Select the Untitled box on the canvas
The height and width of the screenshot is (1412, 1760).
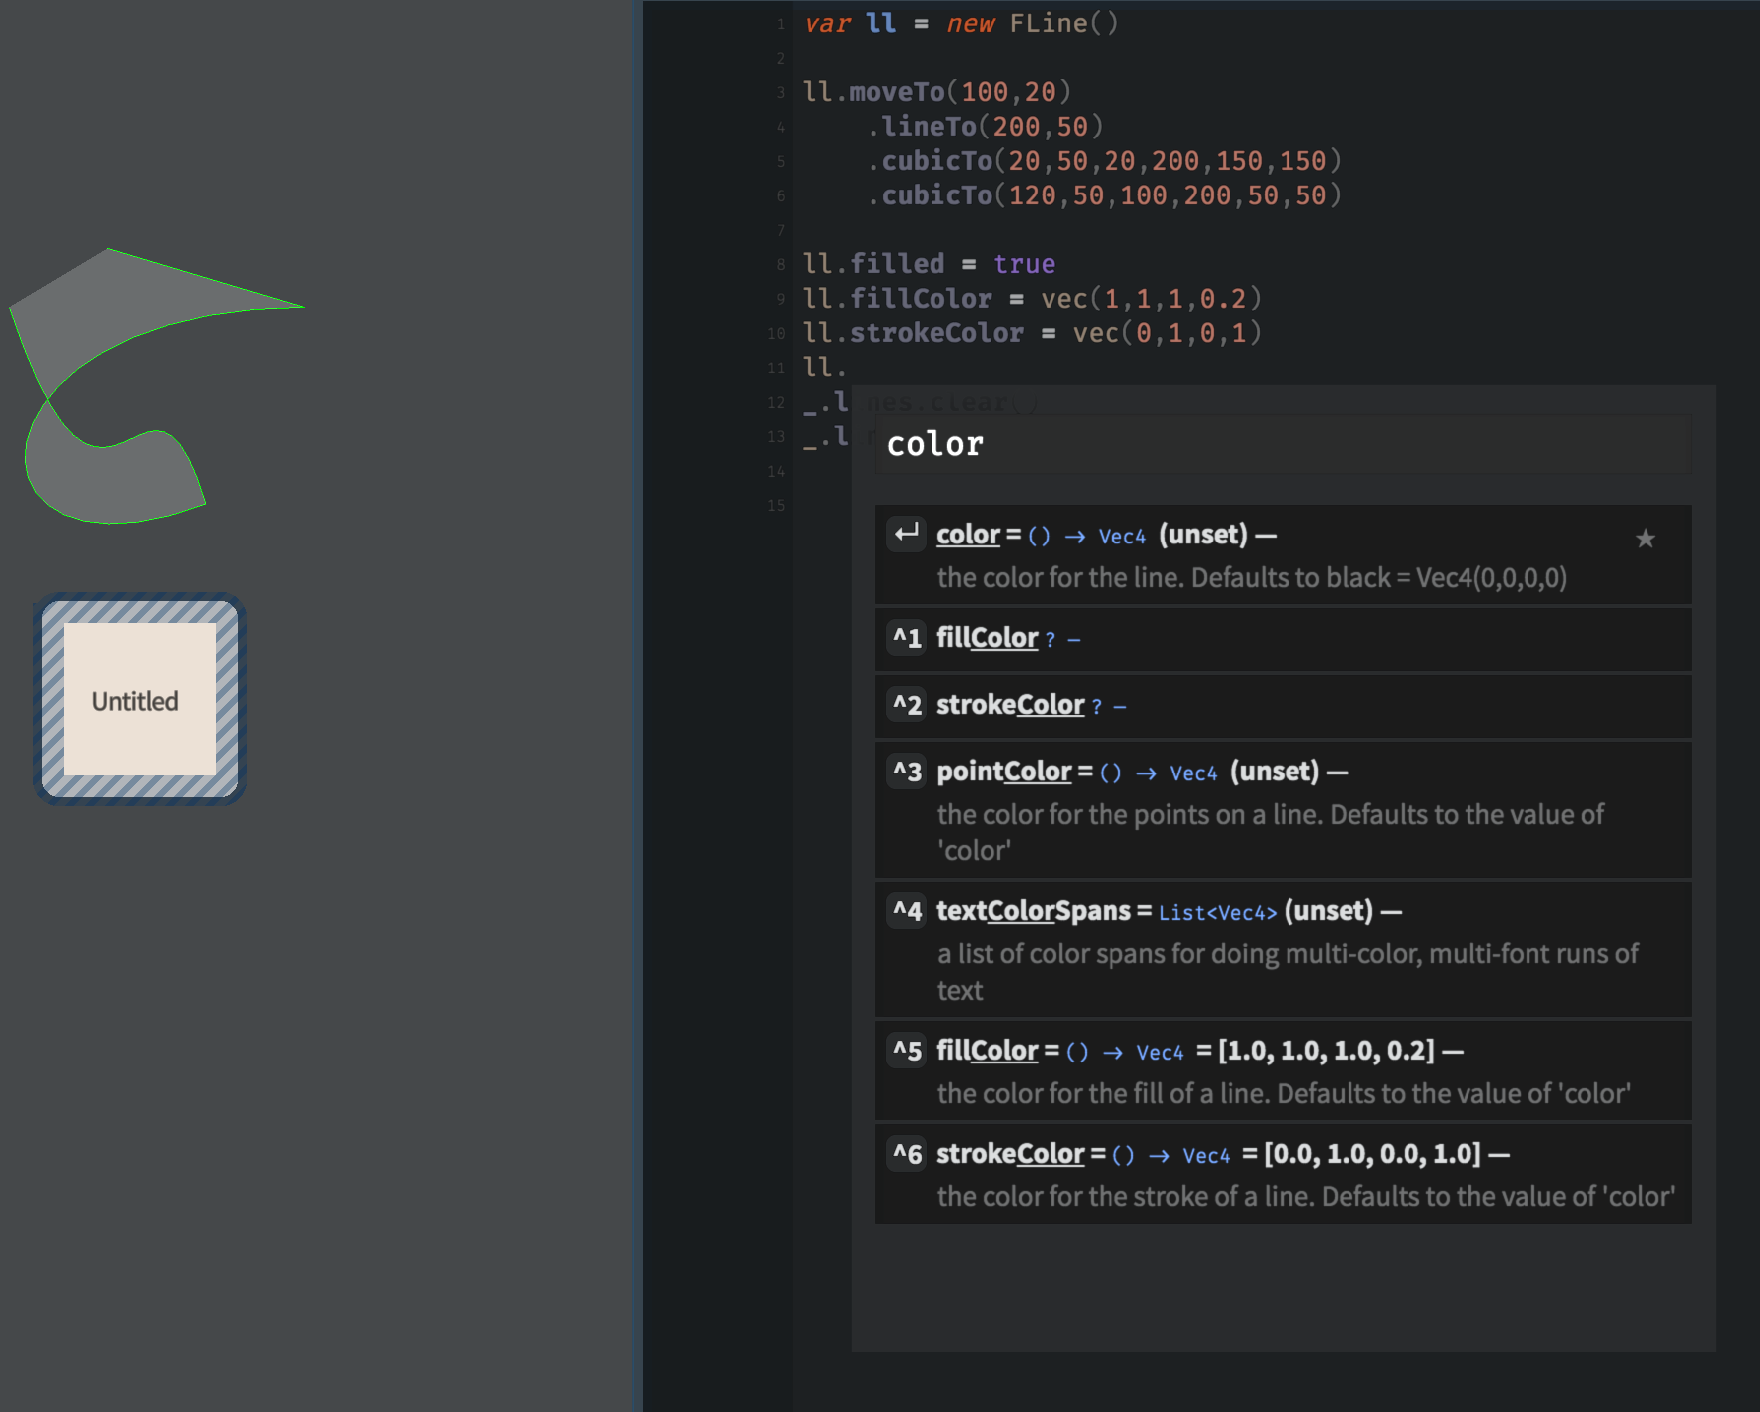click(x=139, y=700)
